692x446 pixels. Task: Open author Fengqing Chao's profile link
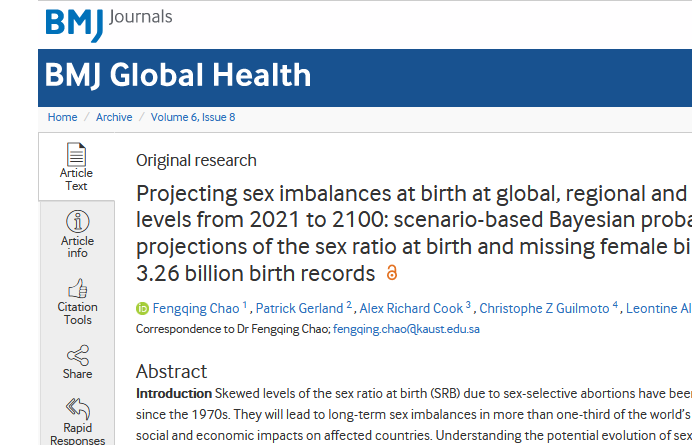click(194, 308)
